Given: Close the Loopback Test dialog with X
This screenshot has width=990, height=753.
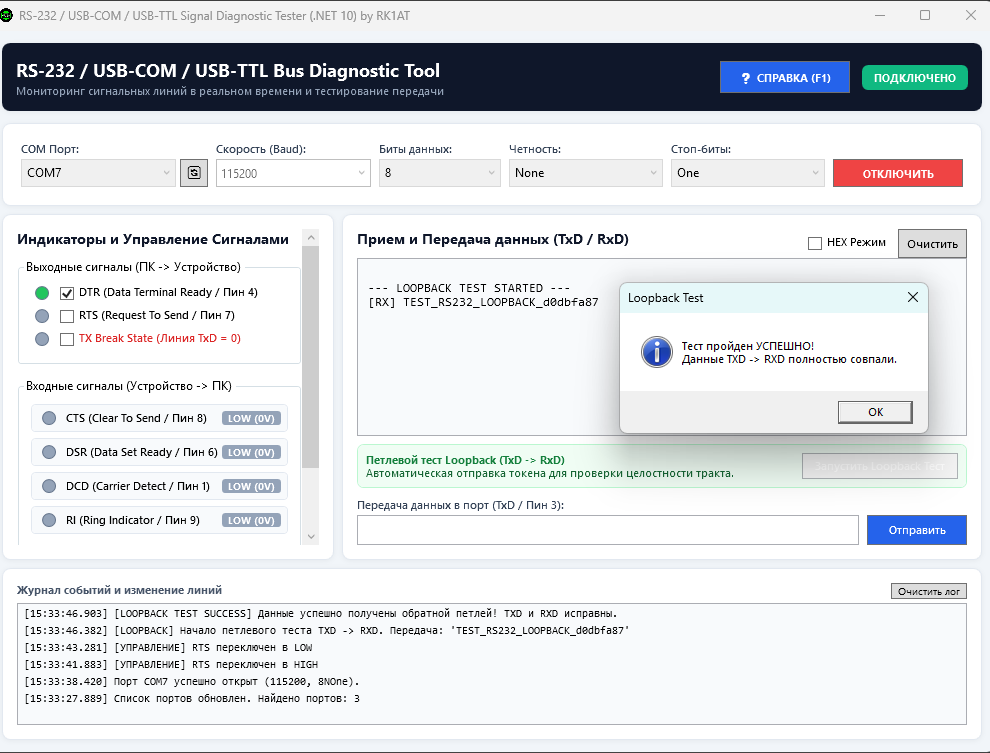Looking at the screenshot, I should pos(913,297).
